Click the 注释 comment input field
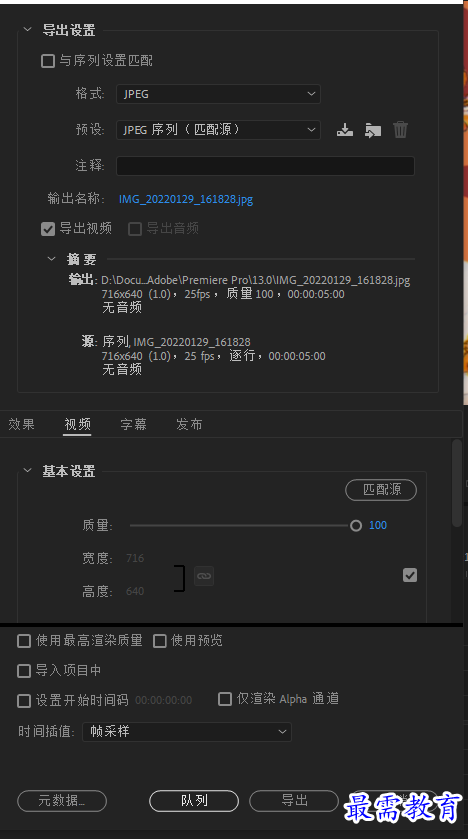This screenshot has height=839, width=468. 265,166
